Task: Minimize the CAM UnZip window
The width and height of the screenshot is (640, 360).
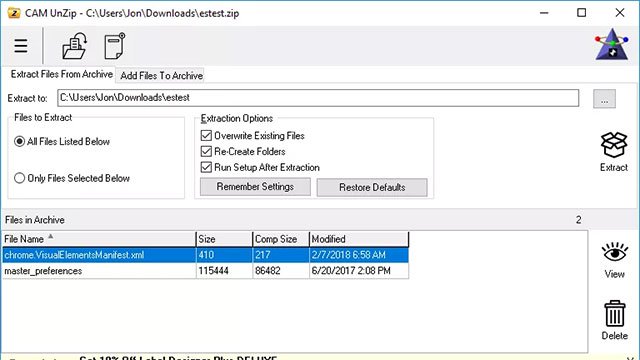Action: tap(544, 13)
